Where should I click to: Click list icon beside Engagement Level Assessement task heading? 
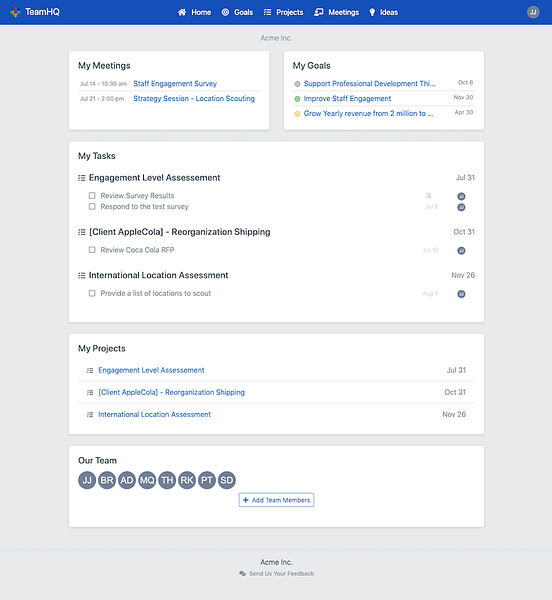[x=81, y=178]
